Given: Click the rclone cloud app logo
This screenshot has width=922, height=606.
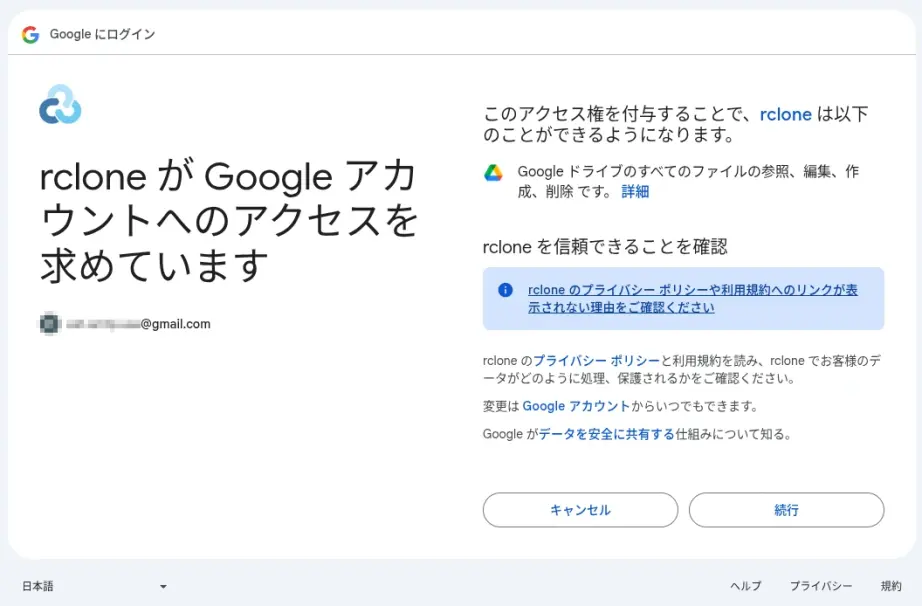Looking at the screenshot, I should point(61,105).
